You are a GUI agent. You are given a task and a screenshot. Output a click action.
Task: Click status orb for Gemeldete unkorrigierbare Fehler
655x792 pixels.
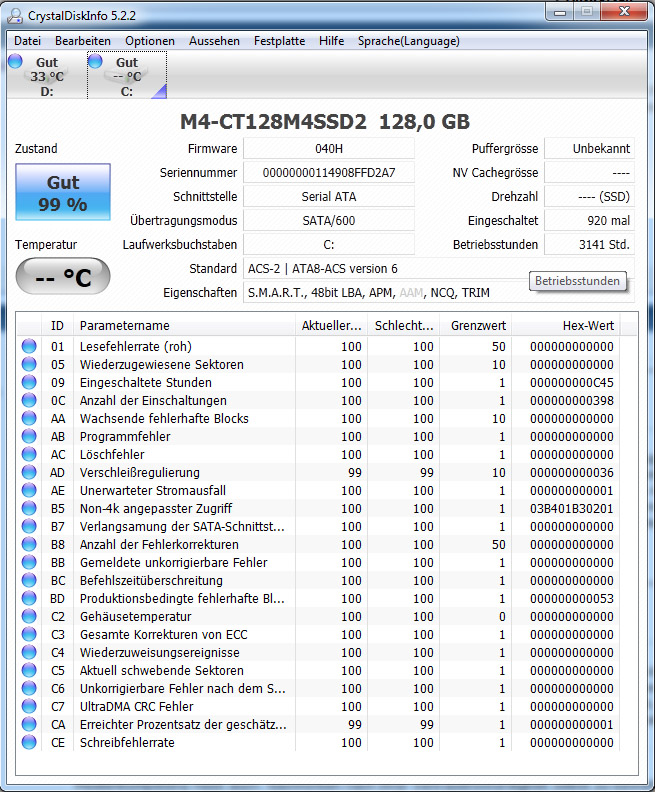point(29,562)
